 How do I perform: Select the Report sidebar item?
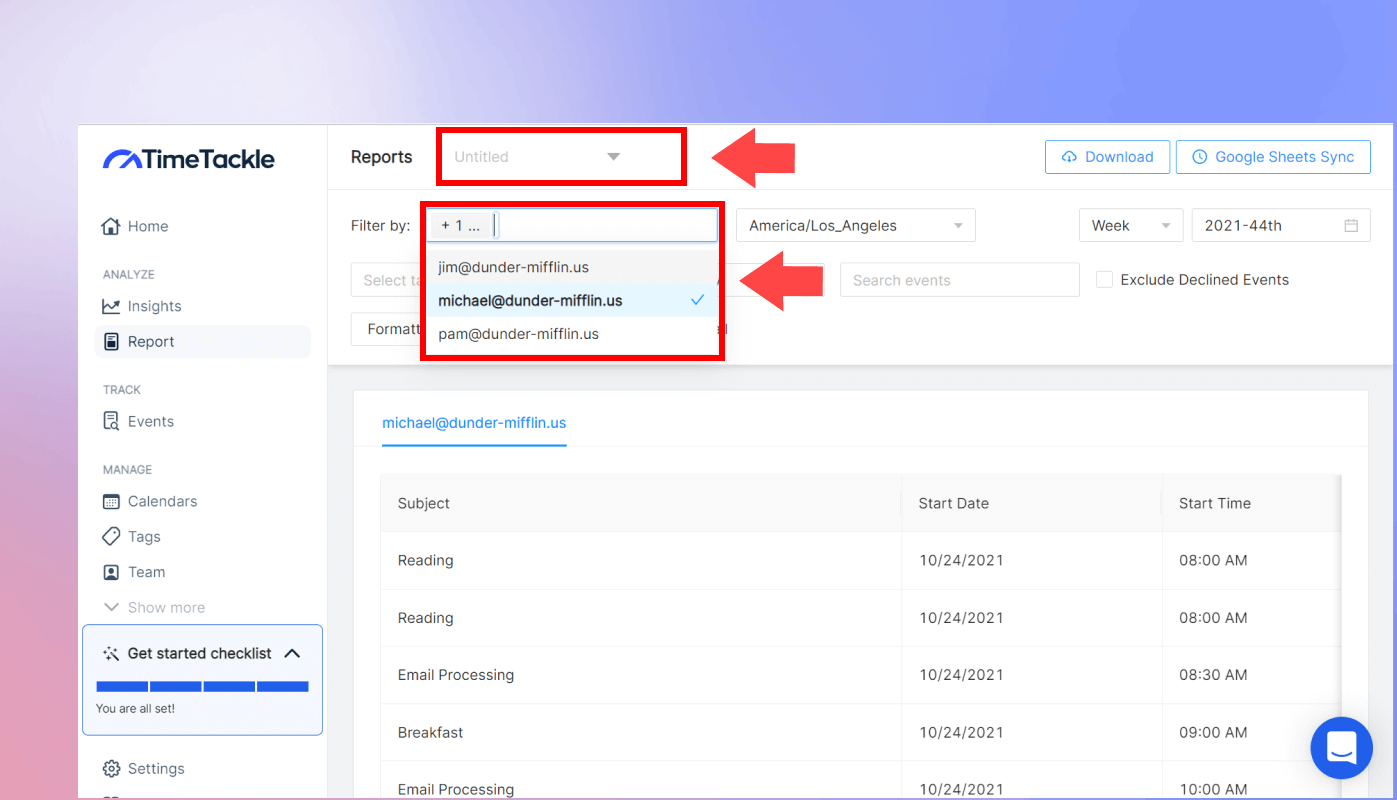coord(203,341)
